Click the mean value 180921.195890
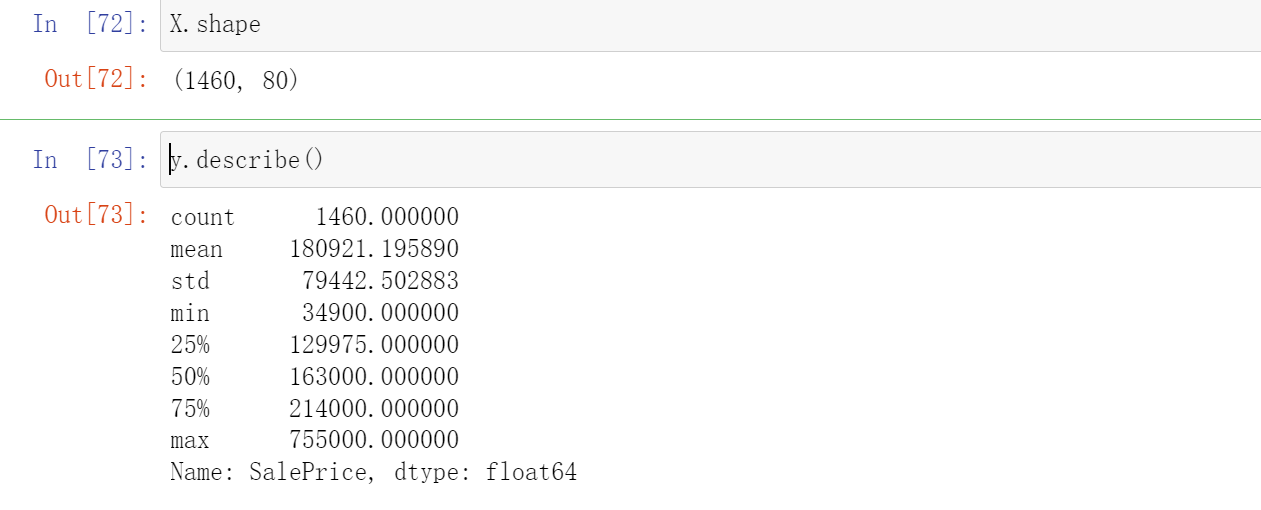Image resolution: width=1261 pixels, height=510 pixels. click(374, 249)
